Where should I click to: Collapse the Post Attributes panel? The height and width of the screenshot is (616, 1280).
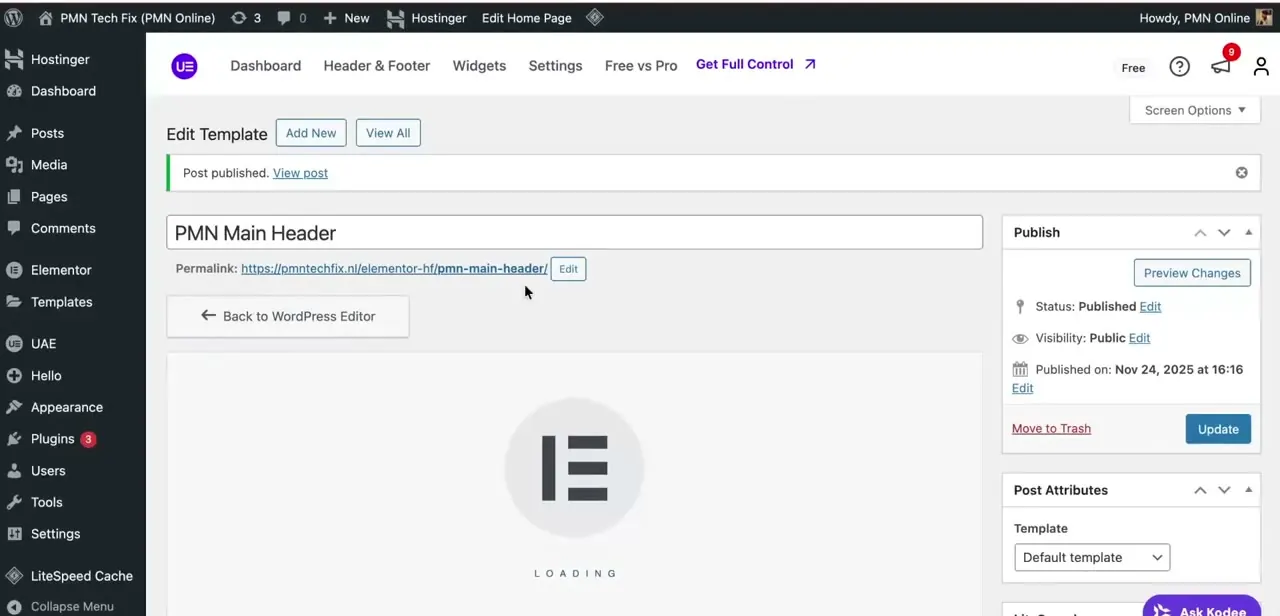pos(1248,490)
